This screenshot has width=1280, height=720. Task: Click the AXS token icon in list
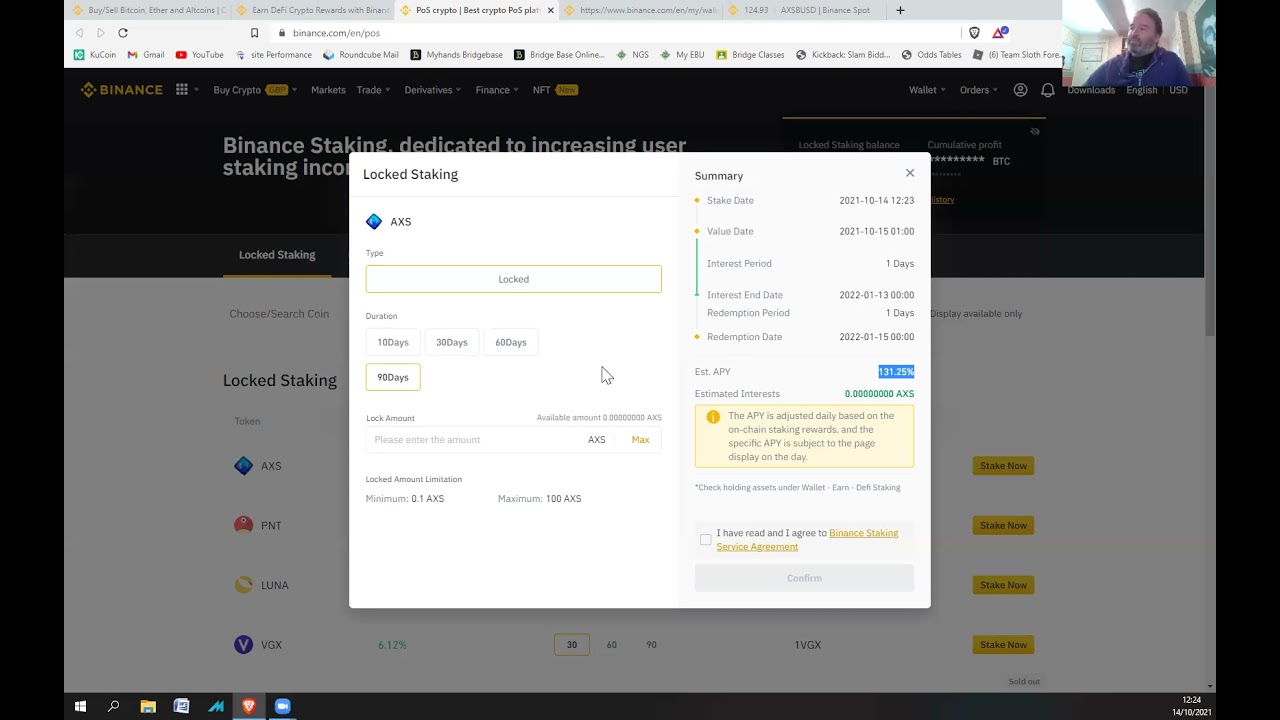click(243, 466)
